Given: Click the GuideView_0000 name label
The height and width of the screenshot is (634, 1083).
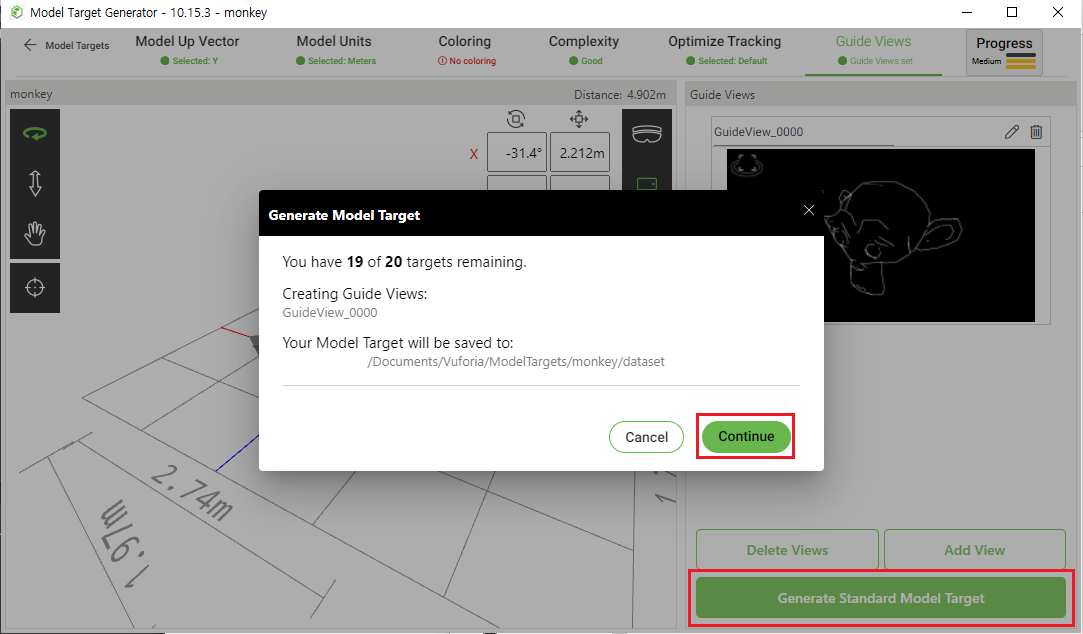Looking at the screenshot, I should [758, 132].
